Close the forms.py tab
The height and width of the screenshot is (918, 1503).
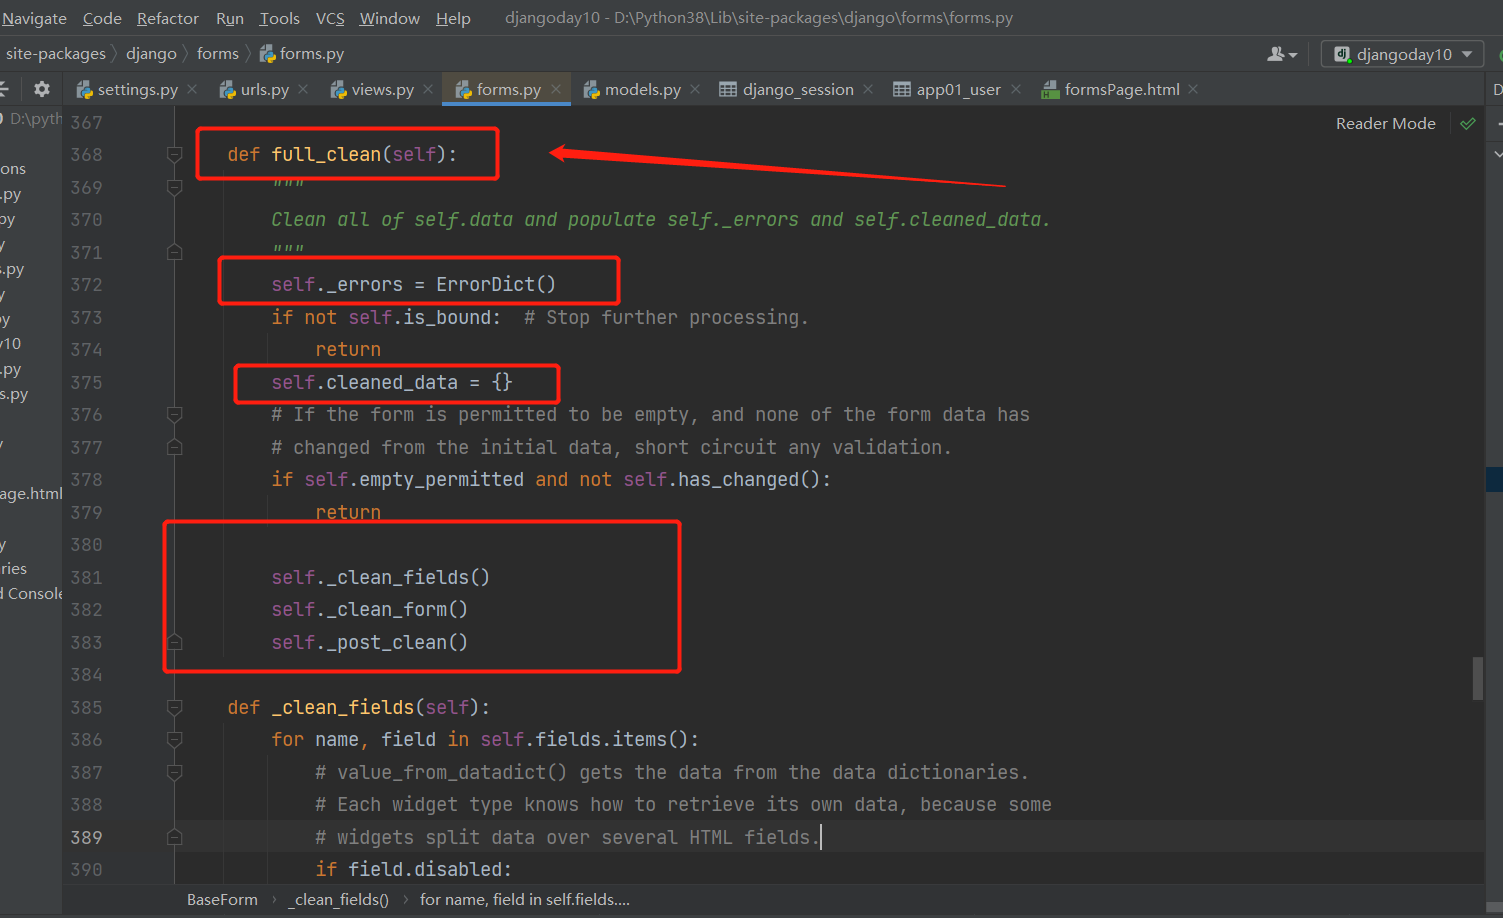[556, 89]
